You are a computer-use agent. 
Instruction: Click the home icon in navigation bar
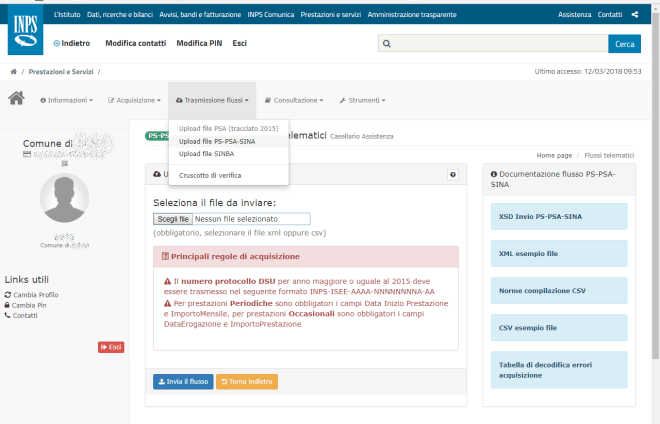[x=16, y=99]
